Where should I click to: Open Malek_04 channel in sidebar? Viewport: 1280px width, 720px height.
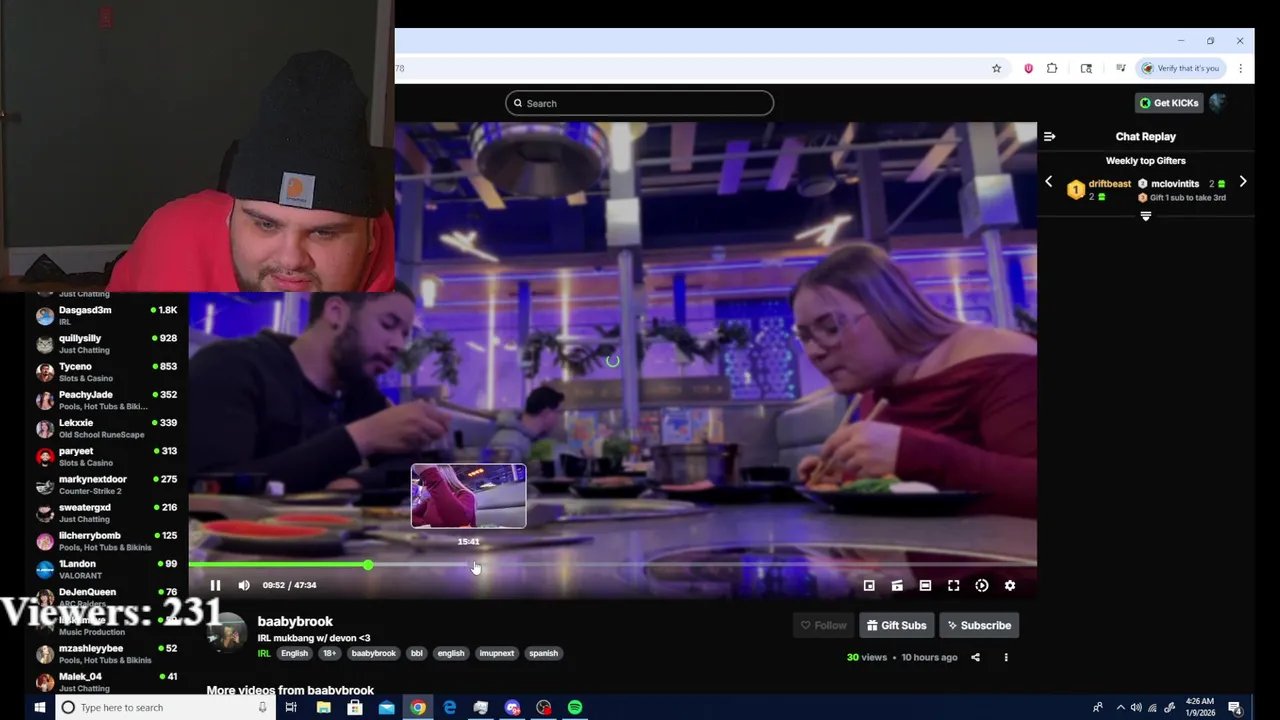pos(107,682)
